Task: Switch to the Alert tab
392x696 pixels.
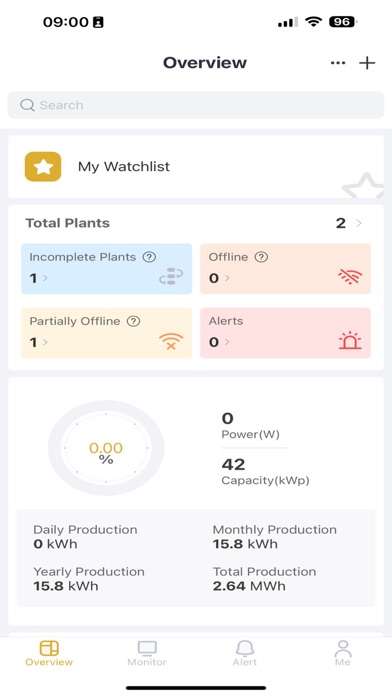Action: [x=245, y=653]
